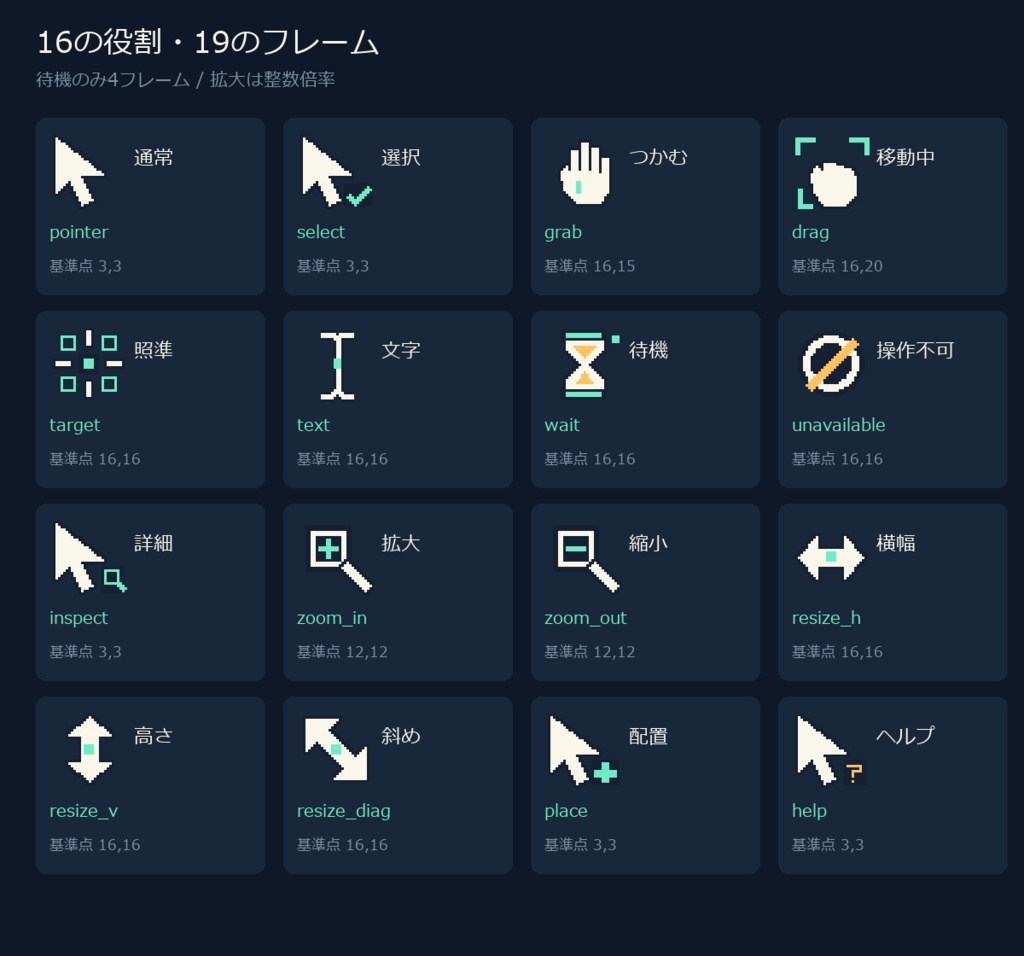This screenshot has width=1024, height=956.
Task: Click the target crosshair cursor icon
Action: click(89, 364)
